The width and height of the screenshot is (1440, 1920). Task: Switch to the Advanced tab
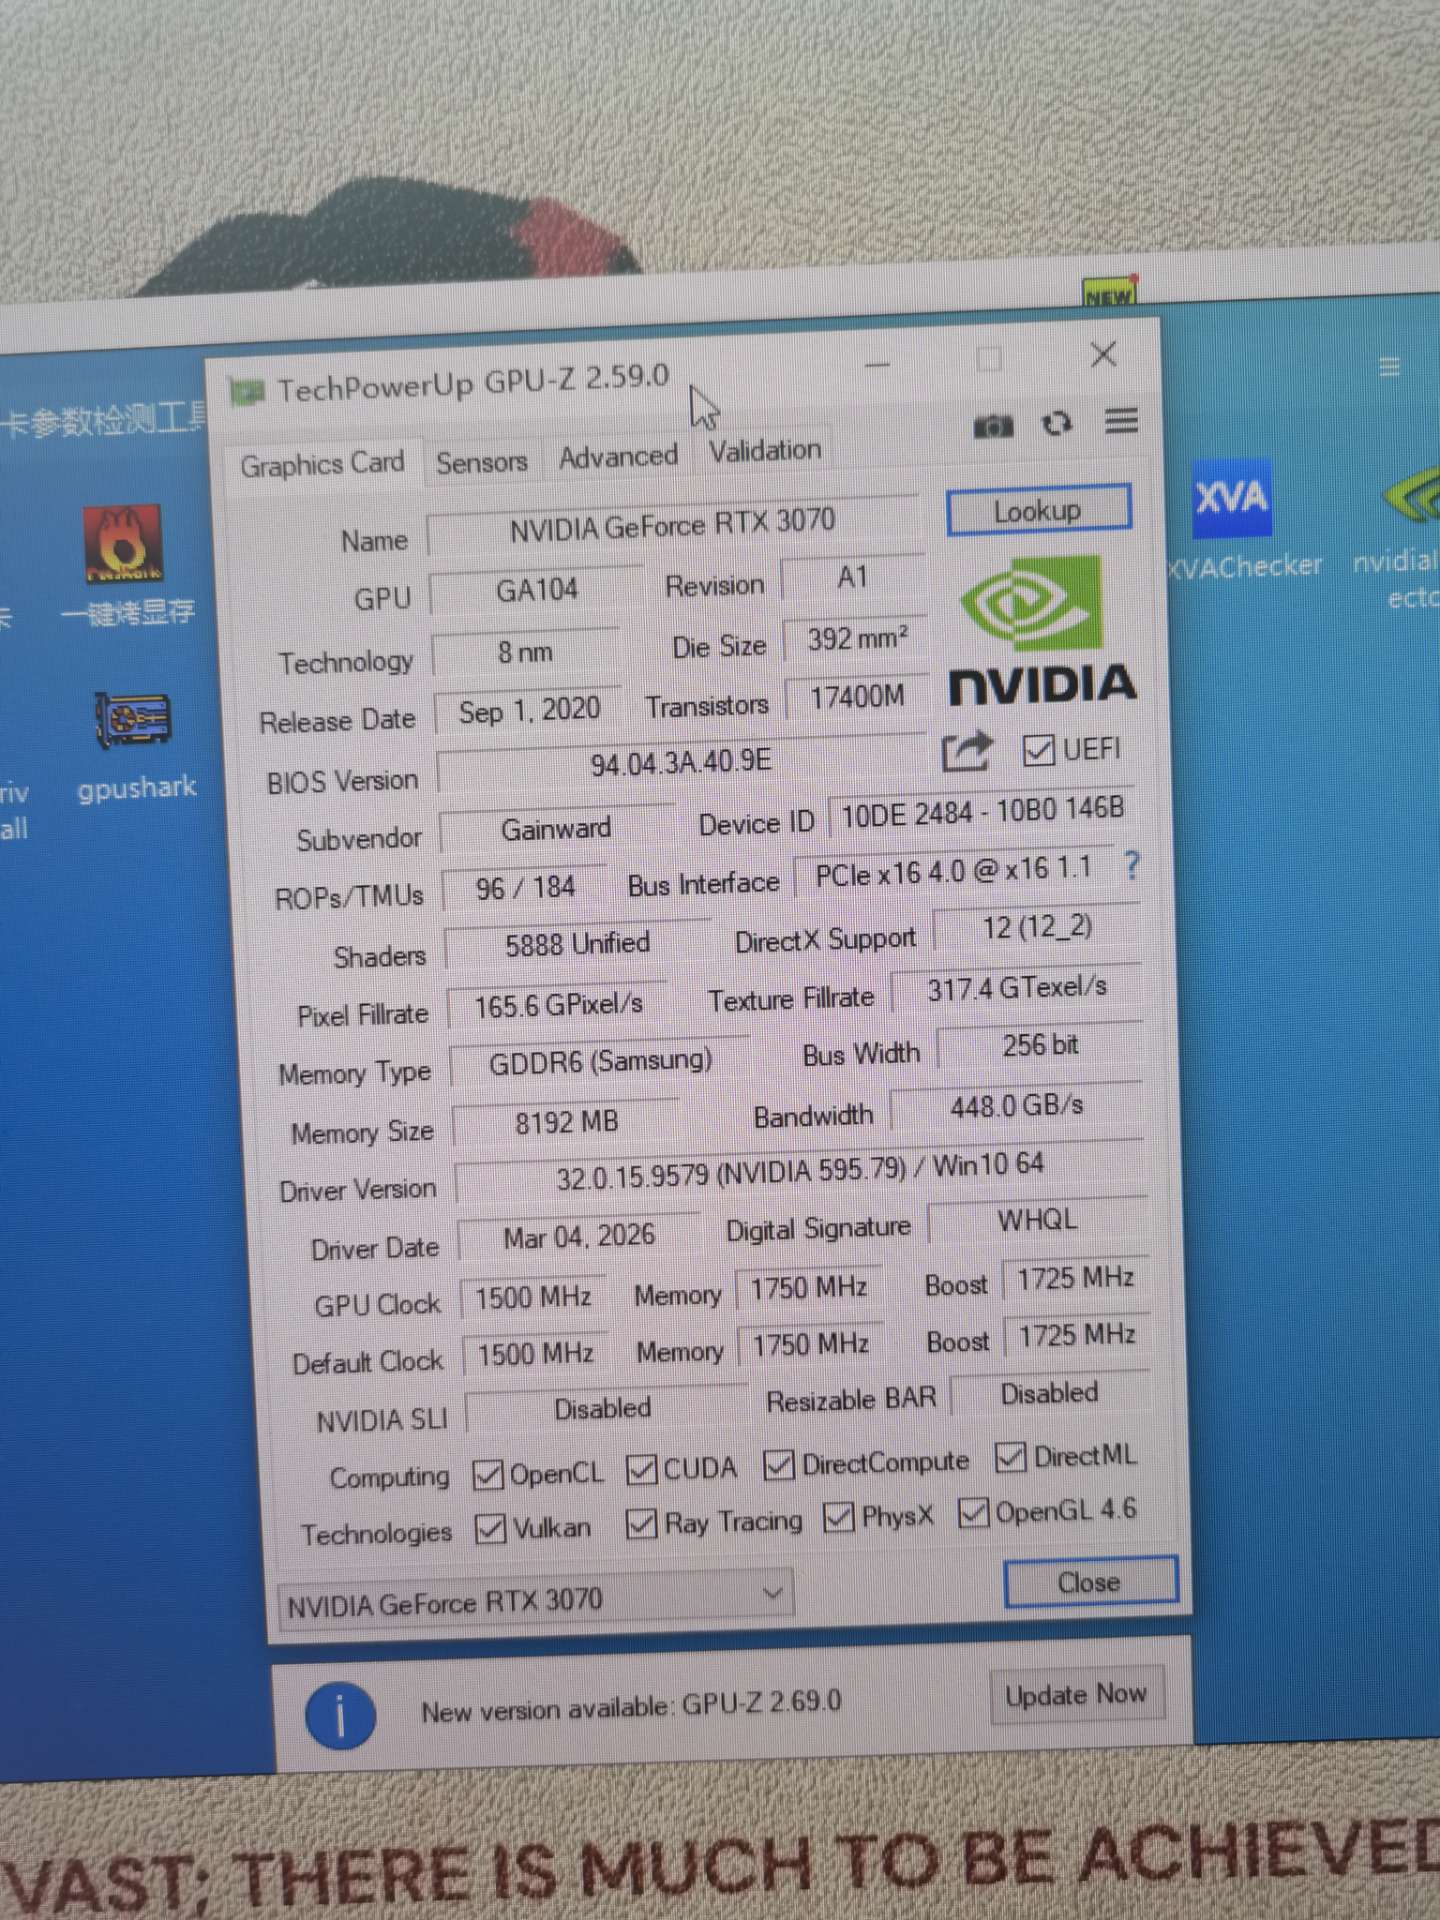point(618,457)
